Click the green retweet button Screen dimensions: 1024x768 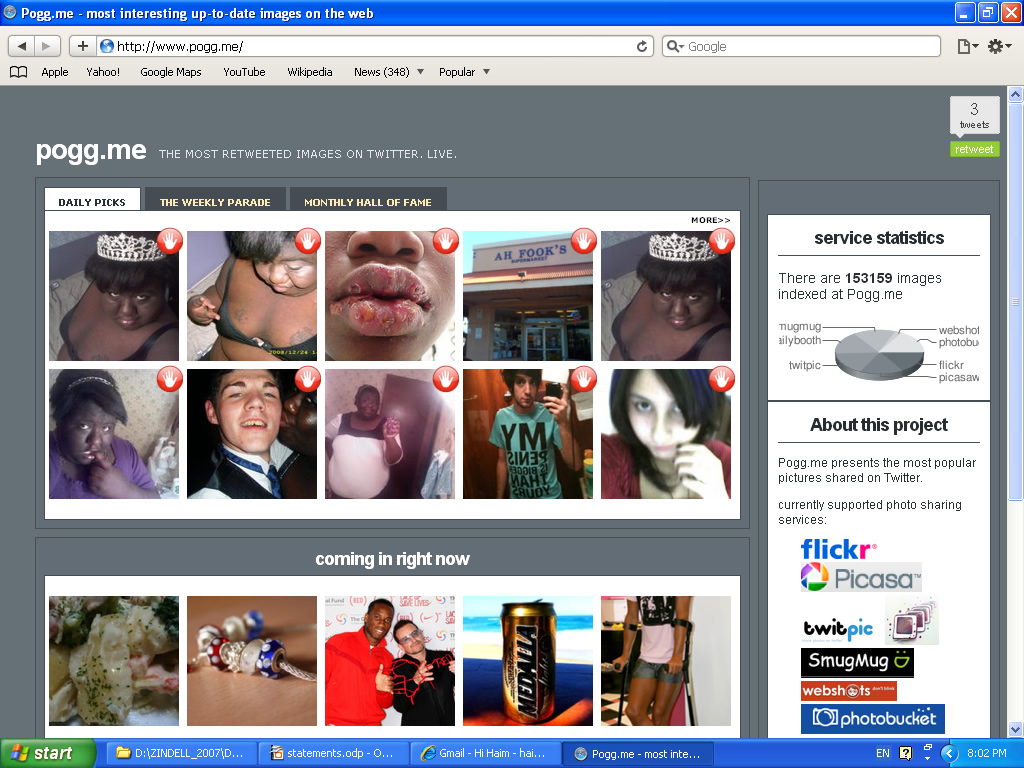[x=974, y=149]
